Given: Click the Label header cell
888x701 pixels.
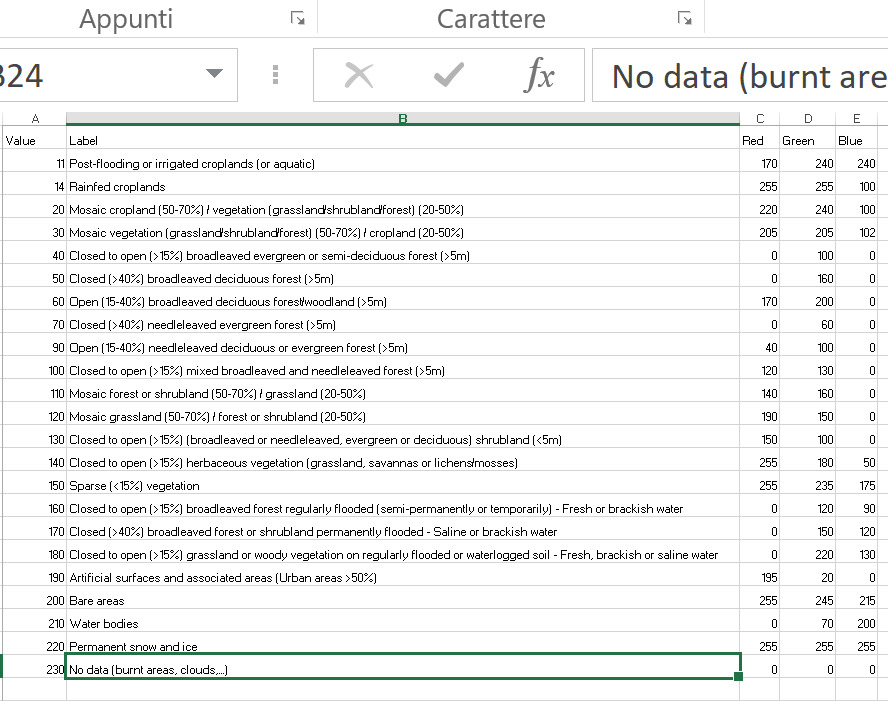Looking at the screenshot, I should click(x=403, y=140).
